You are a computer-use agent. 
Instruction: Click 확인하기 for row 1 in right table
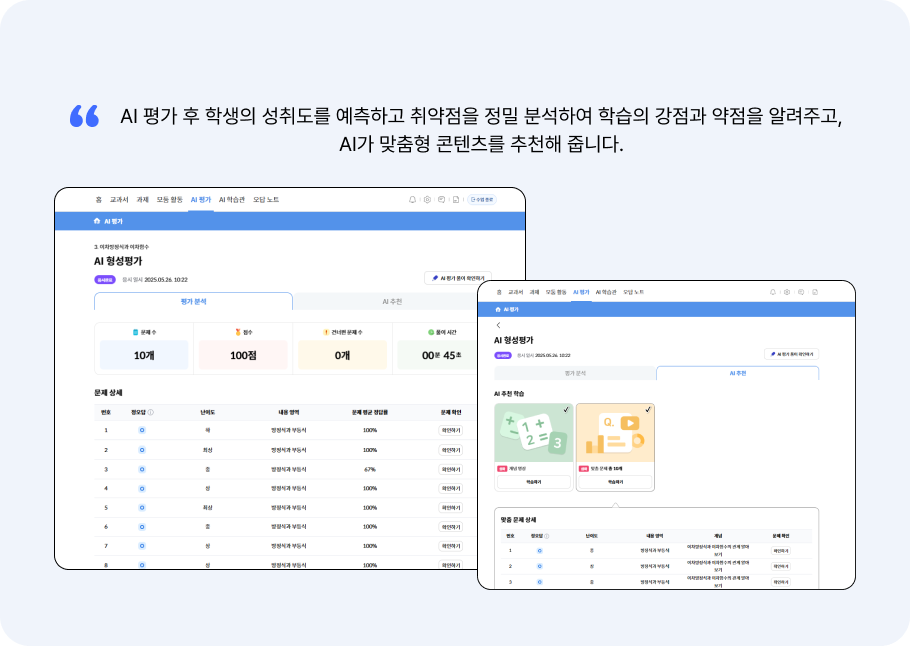(x=781, y=551)
